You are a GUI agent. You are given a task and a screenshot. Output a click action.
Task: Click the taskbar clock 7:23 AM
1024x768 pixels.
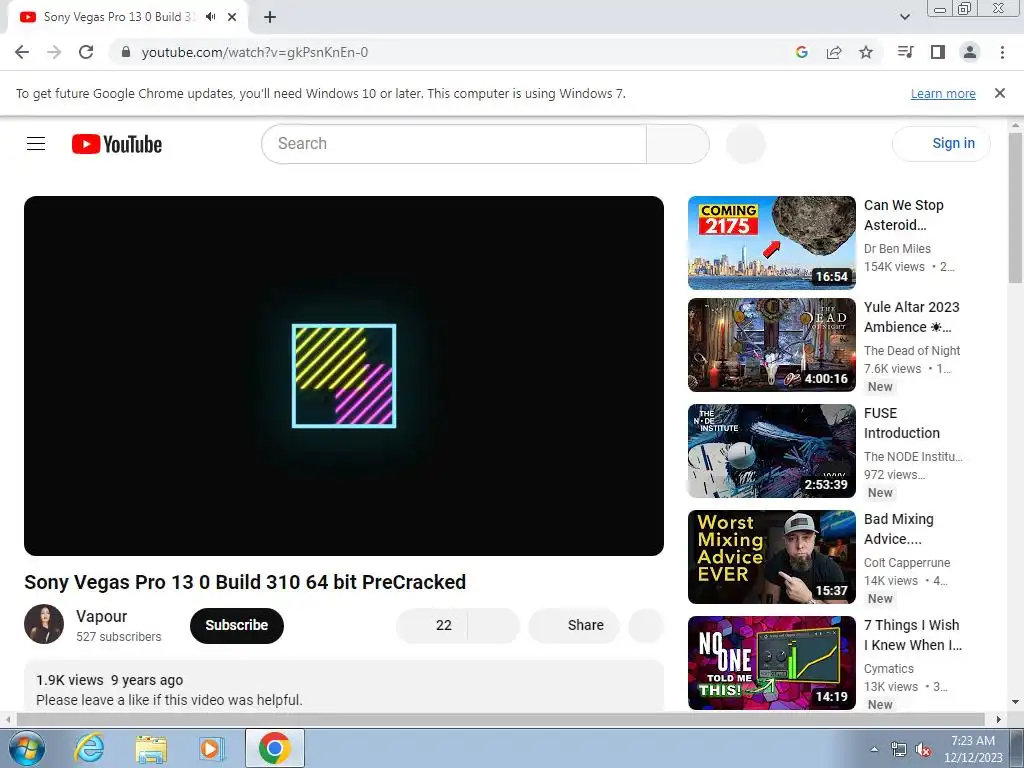973,749
